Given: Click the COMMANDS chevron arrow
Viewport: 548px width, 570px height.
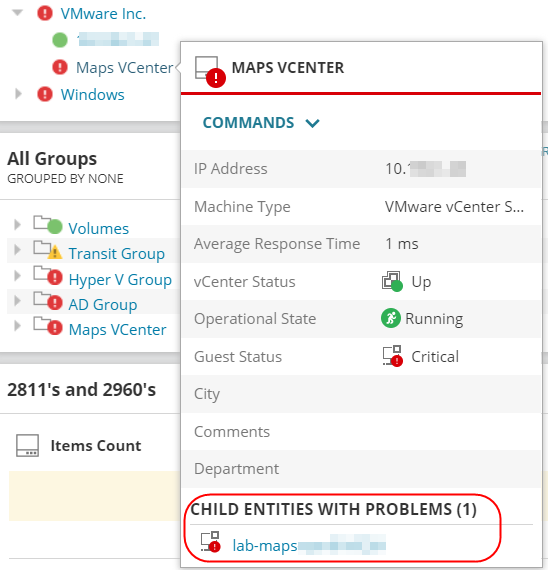Looking at the screenshot, I should click(312, 123).
